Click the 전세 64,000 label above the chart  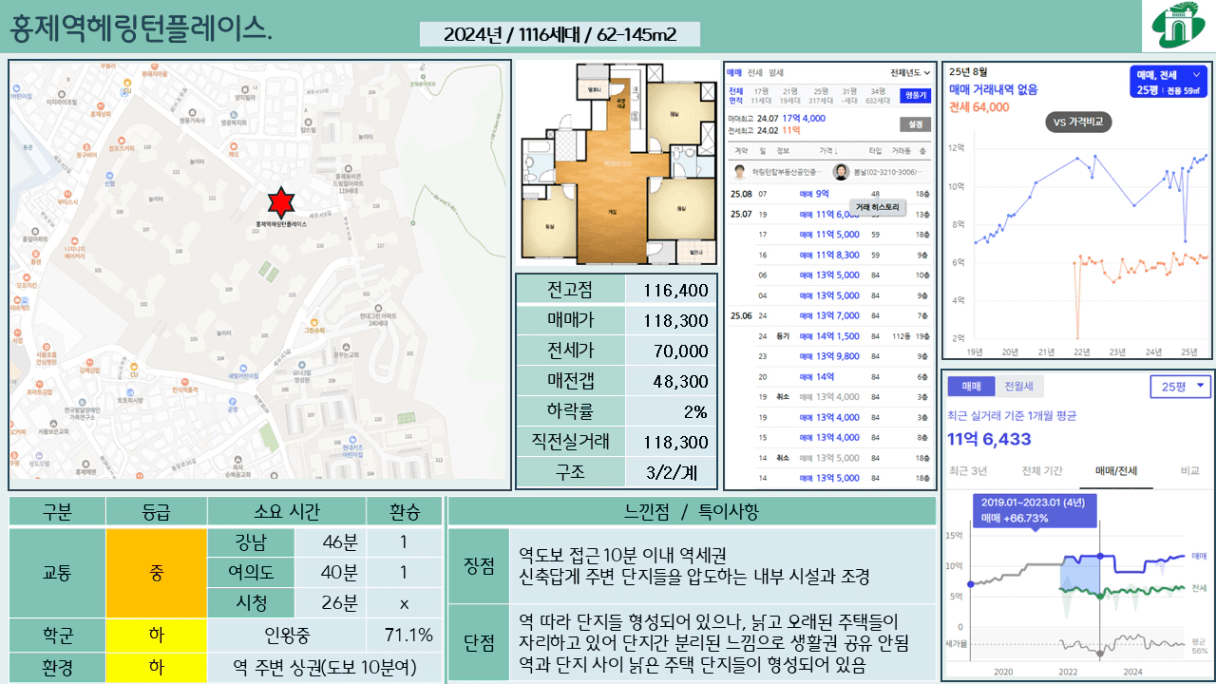(x=979, y=106)
